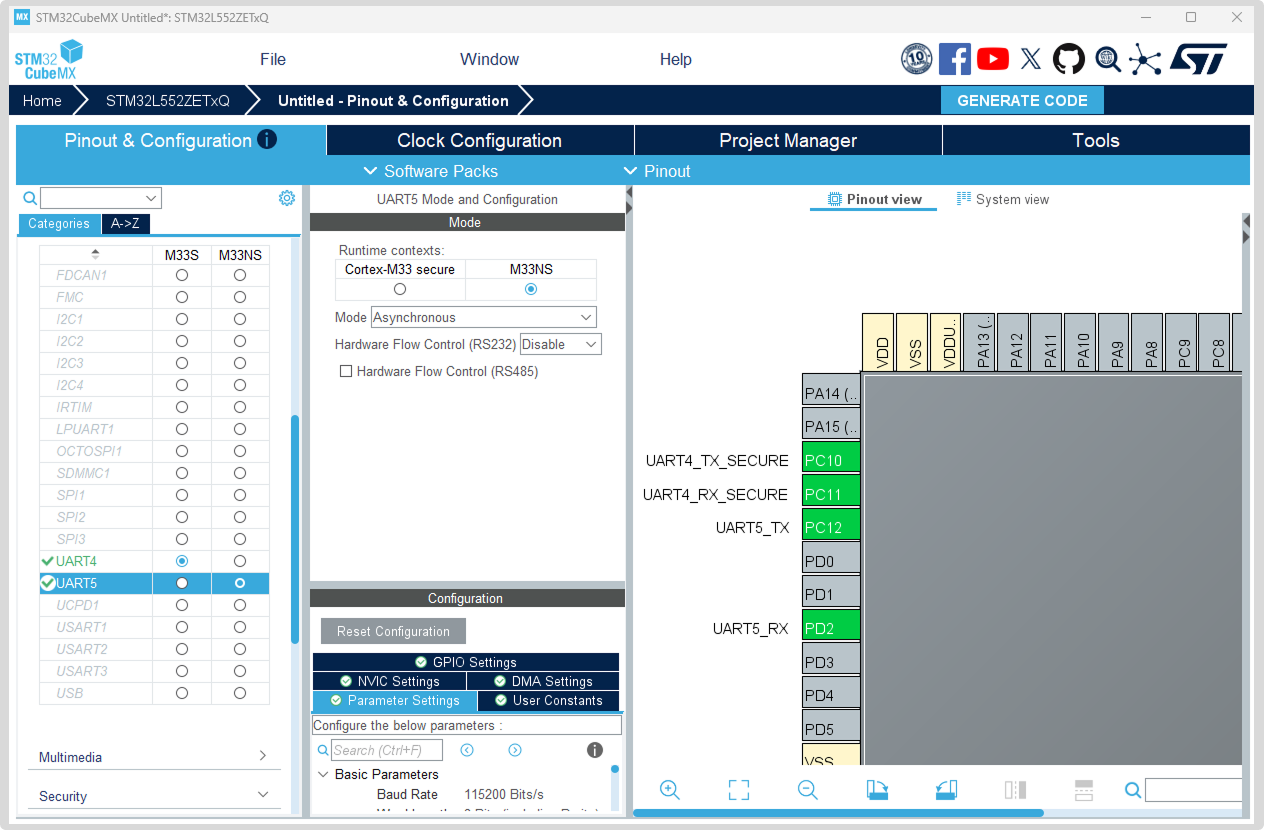Switch to the Clock Configuration tab
Screen dimensions: 1264x830
click(479, 140)
